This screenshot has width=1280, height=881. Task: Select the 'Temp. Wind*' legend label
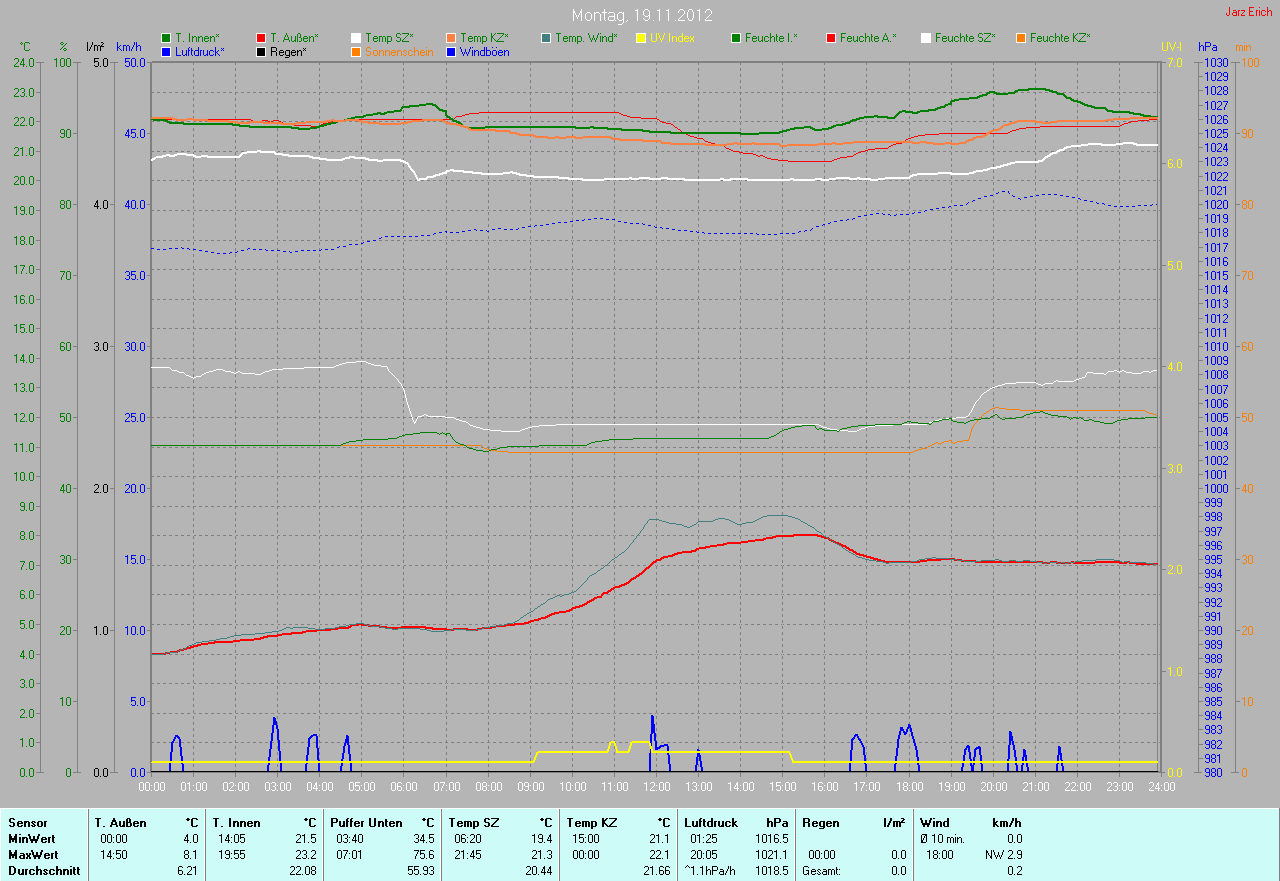pos(586,38)
